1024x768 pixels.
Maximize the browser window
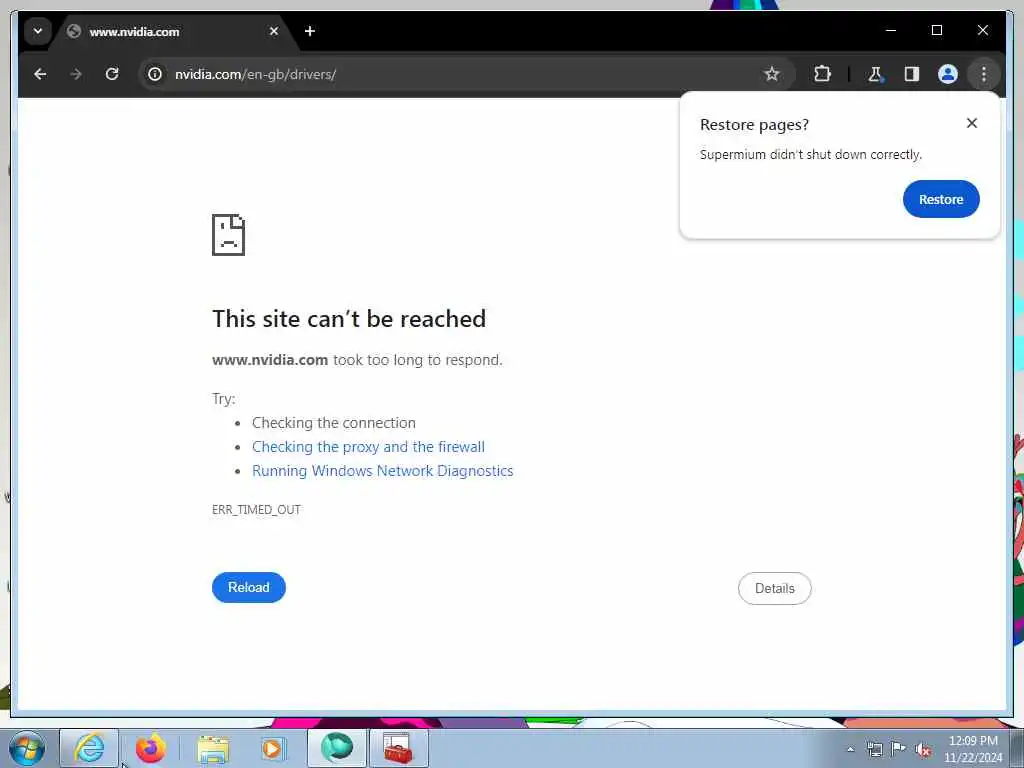pyautogui.click(x=936, y=31)
